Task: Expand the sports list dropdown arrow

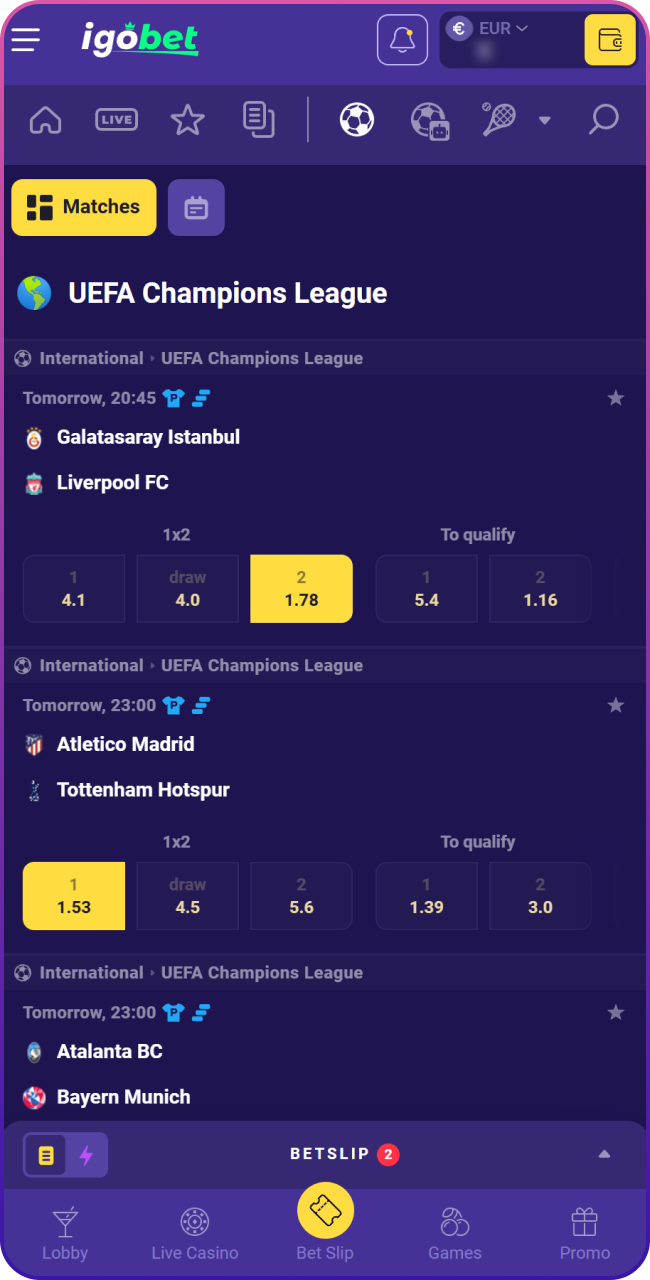Action: coord(544,121)
